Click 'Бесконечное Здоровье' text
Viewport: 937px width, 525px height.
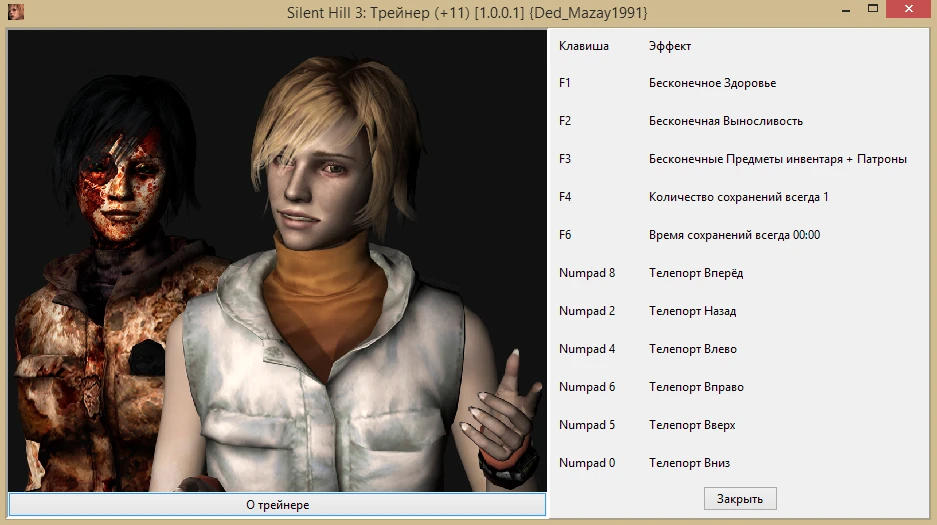[712, 84]
